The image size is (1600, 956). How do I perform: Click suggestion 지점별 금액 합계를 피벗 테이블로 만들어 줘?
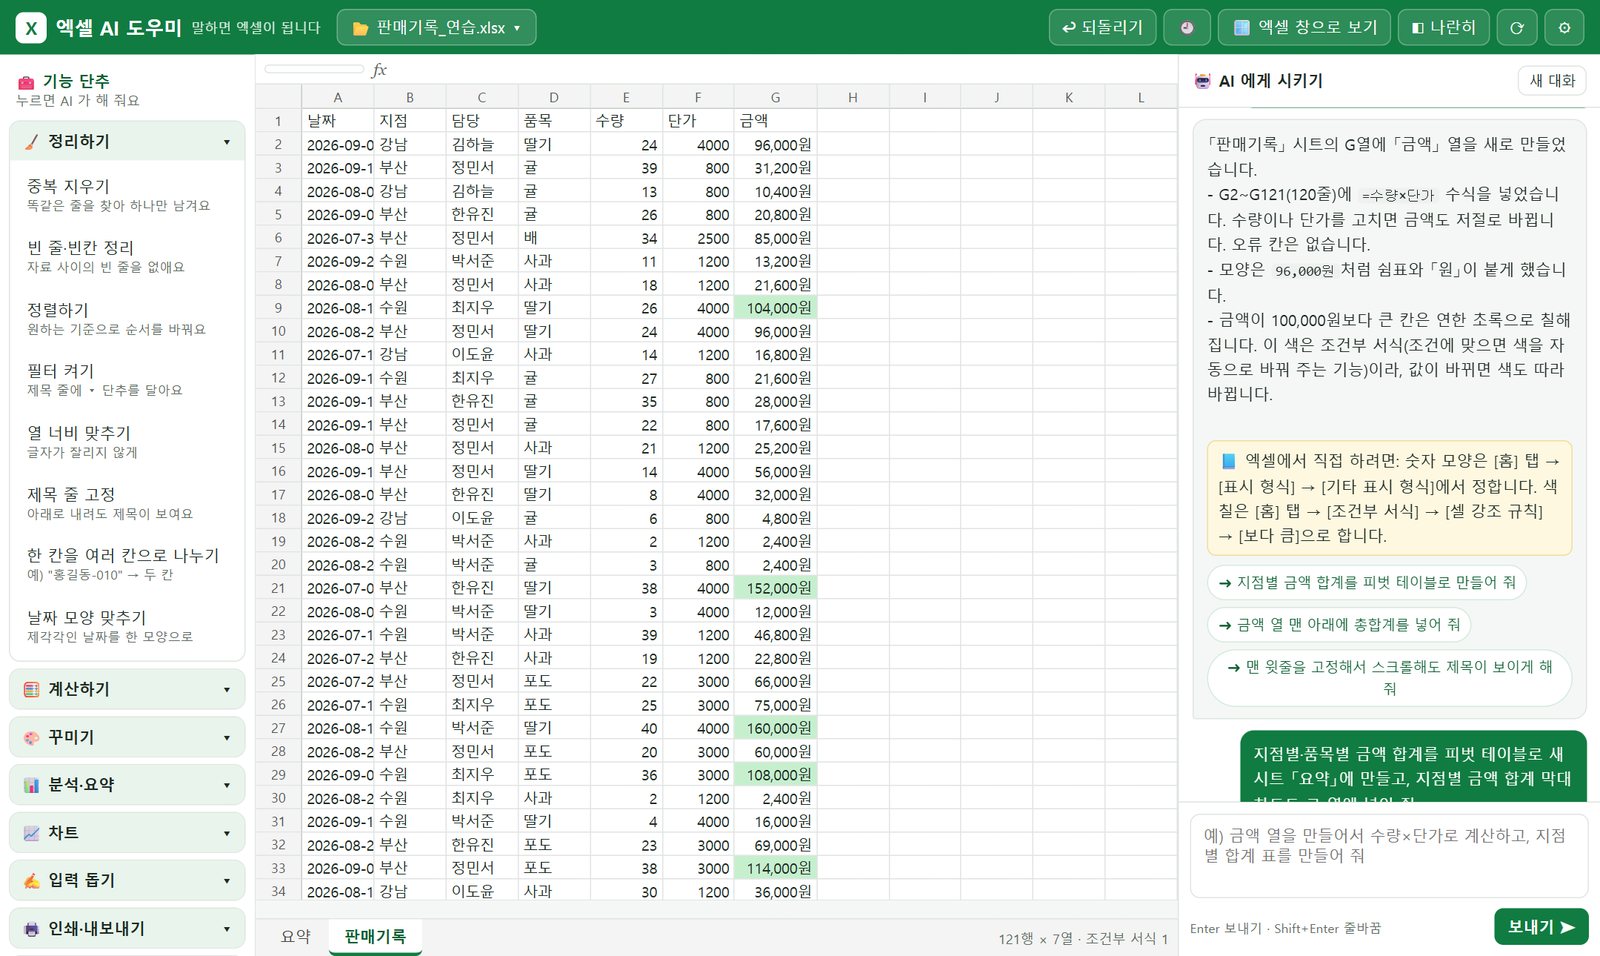pyautogui.click(x=1366, y=582)
